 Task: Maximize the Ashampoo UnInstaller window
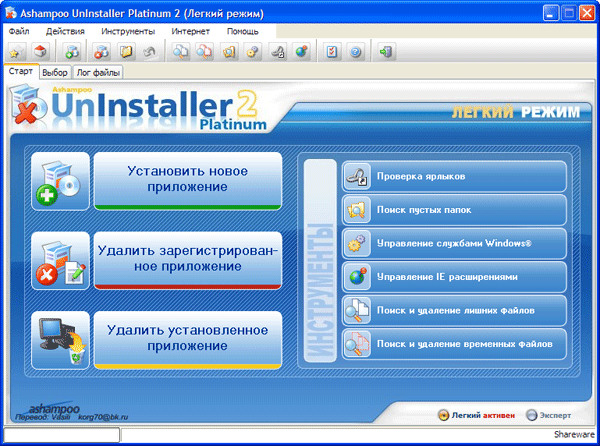[x=569, y=13]
